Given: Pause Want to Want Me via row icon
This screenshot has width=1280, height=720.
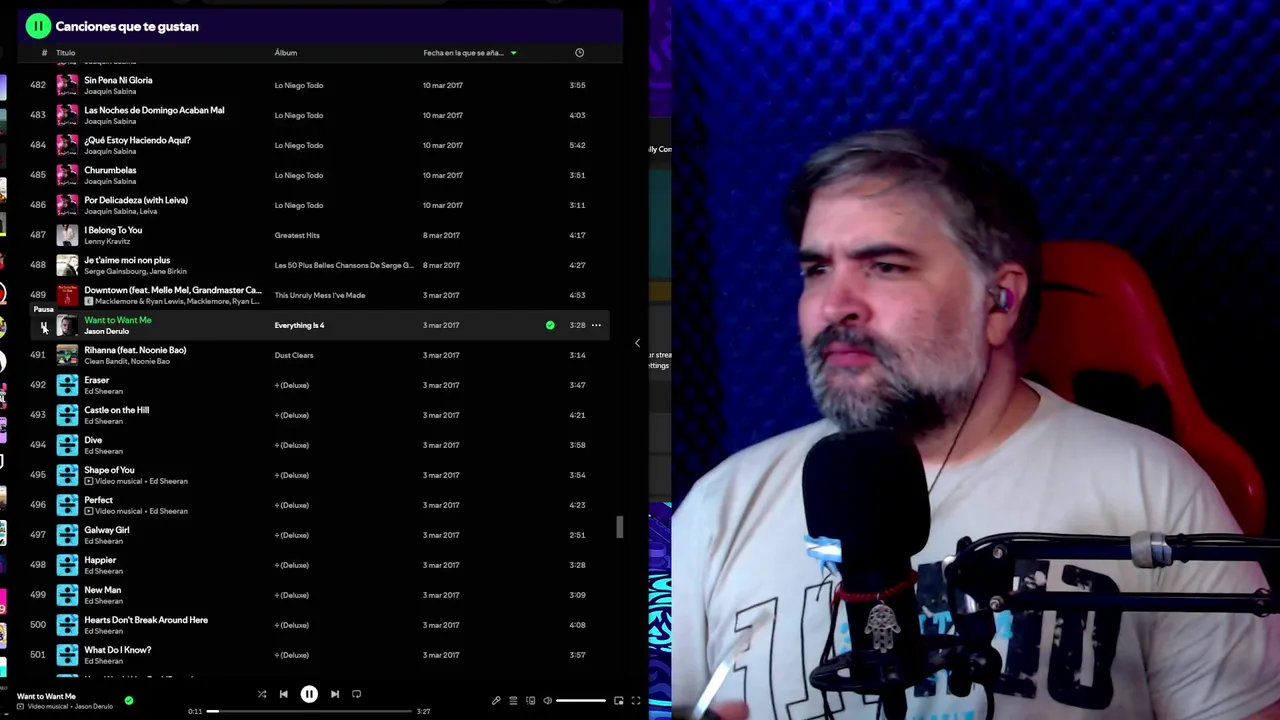Looking at the screenshot, I should [x=43, y=327].
